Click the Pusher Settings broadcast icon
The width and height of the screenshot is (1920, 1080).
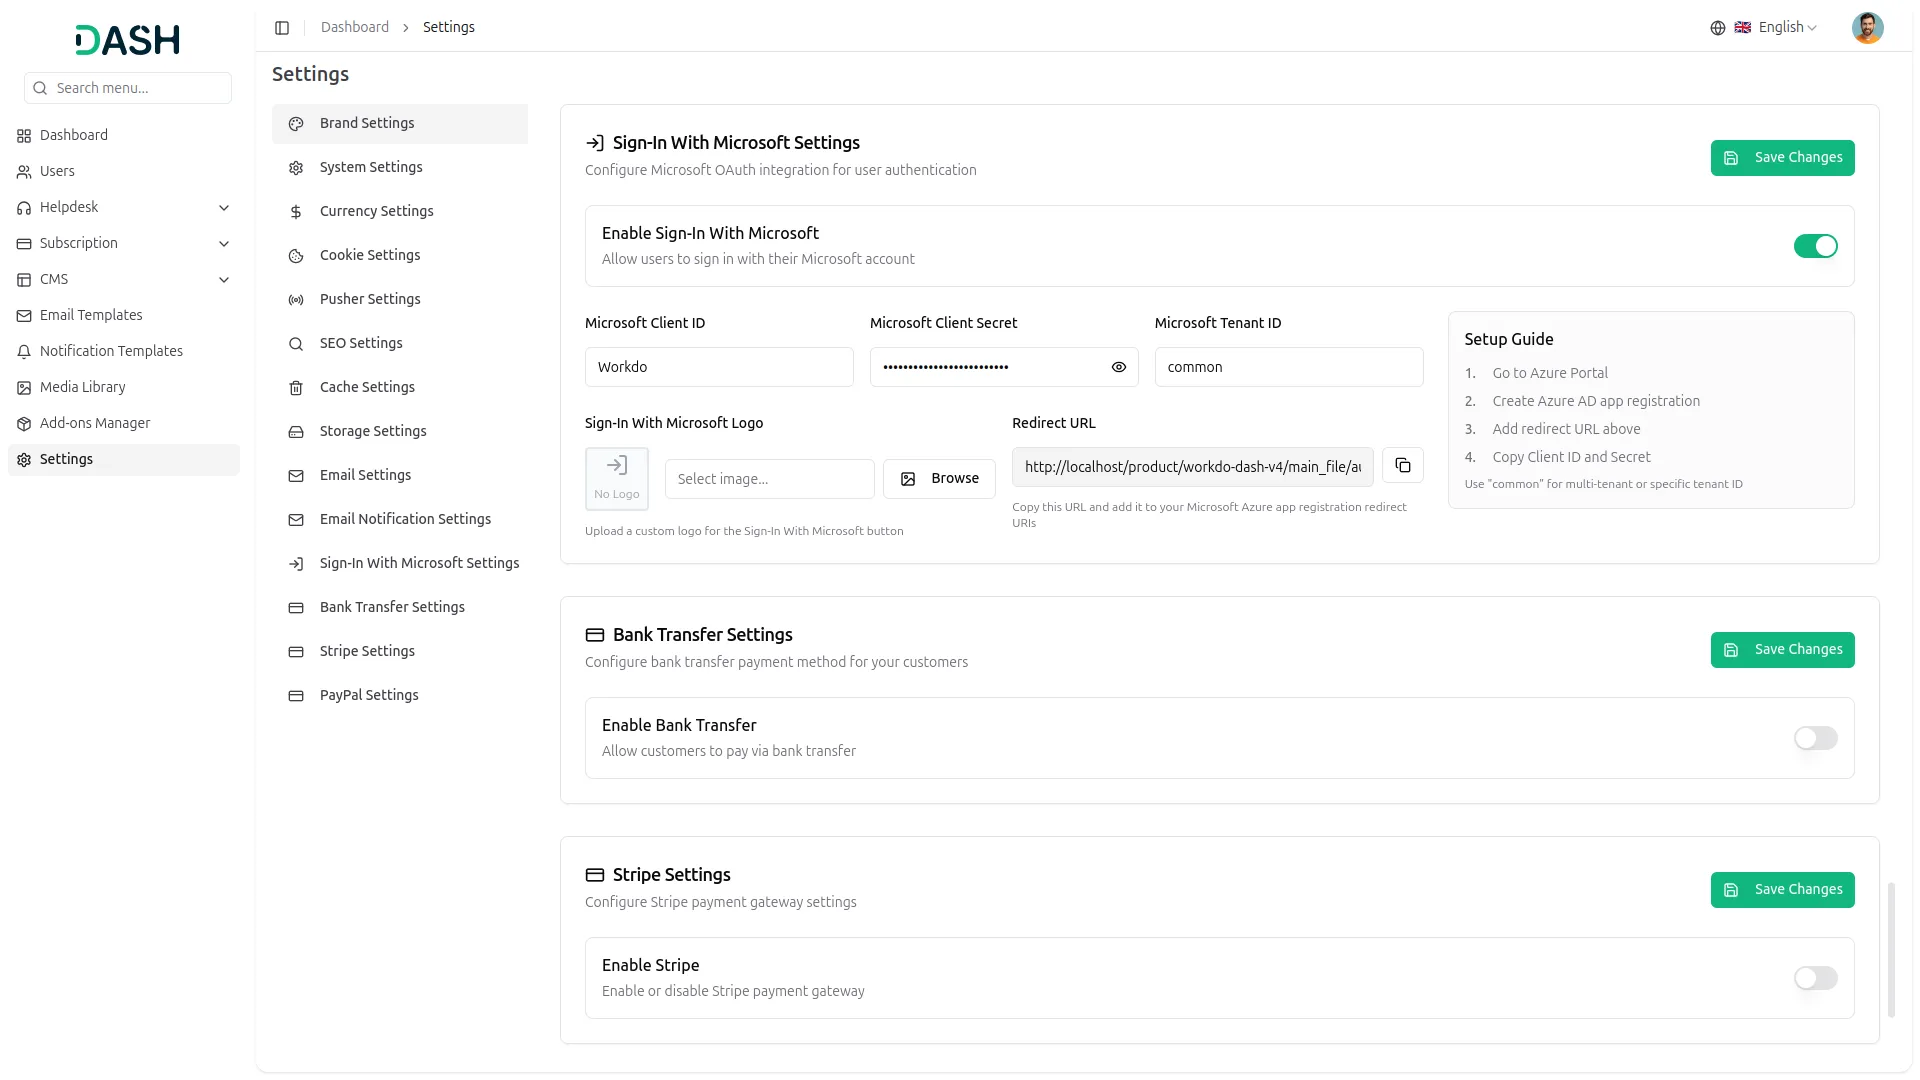coord(296,300)
